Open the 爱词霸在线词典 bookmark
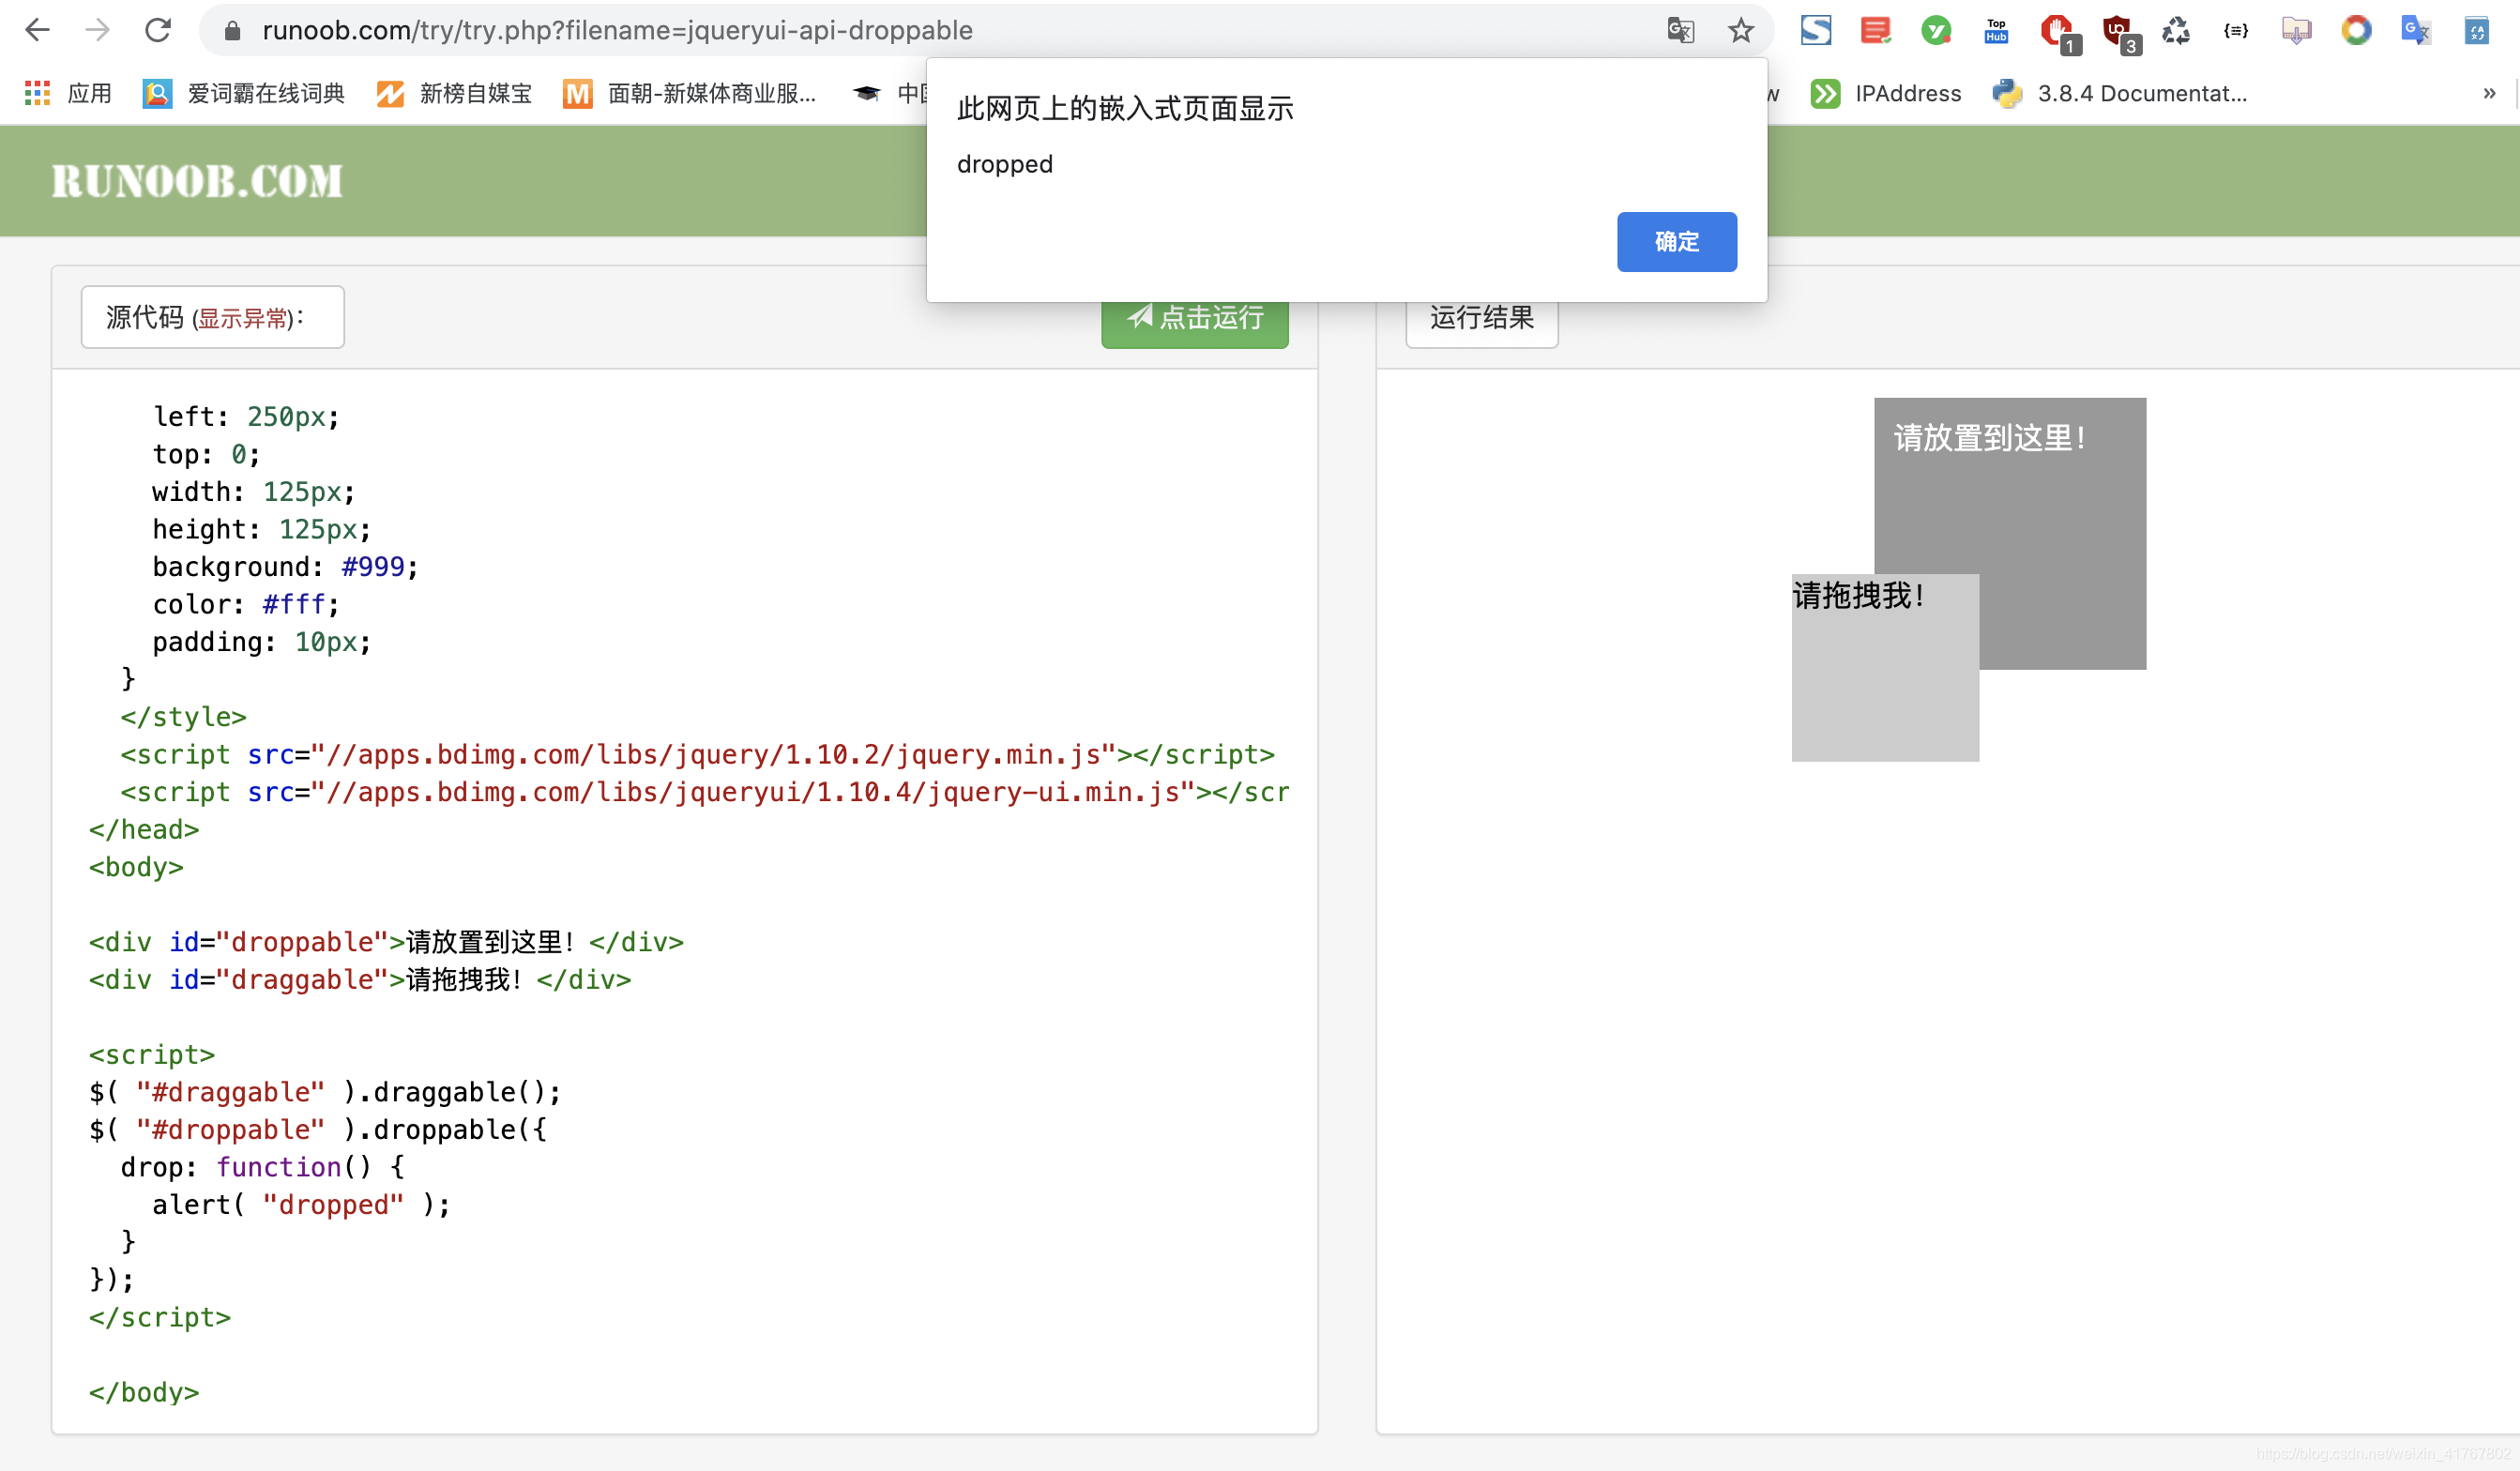This screenshot has height=1471, width=2520. click(x=243, y=93)
